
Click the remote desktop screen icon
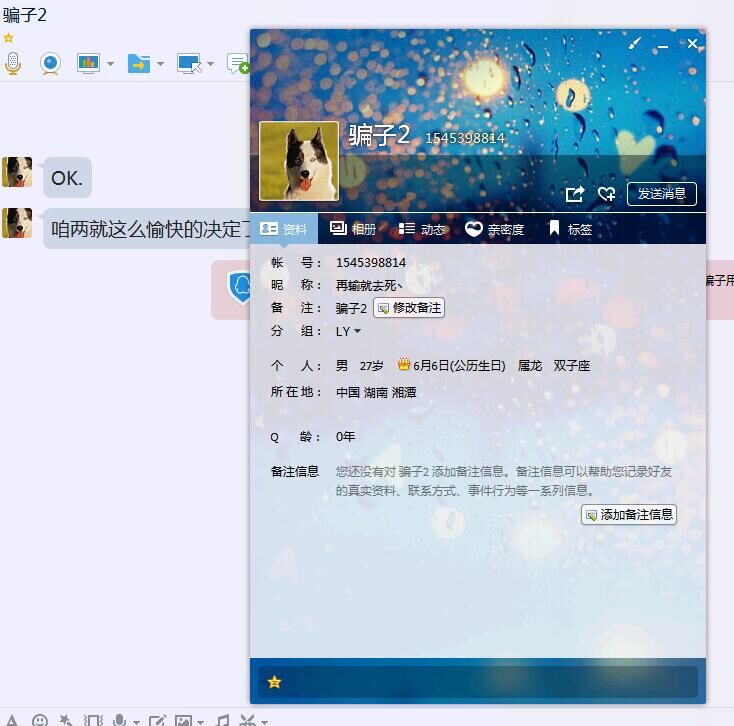pos(189,63)
